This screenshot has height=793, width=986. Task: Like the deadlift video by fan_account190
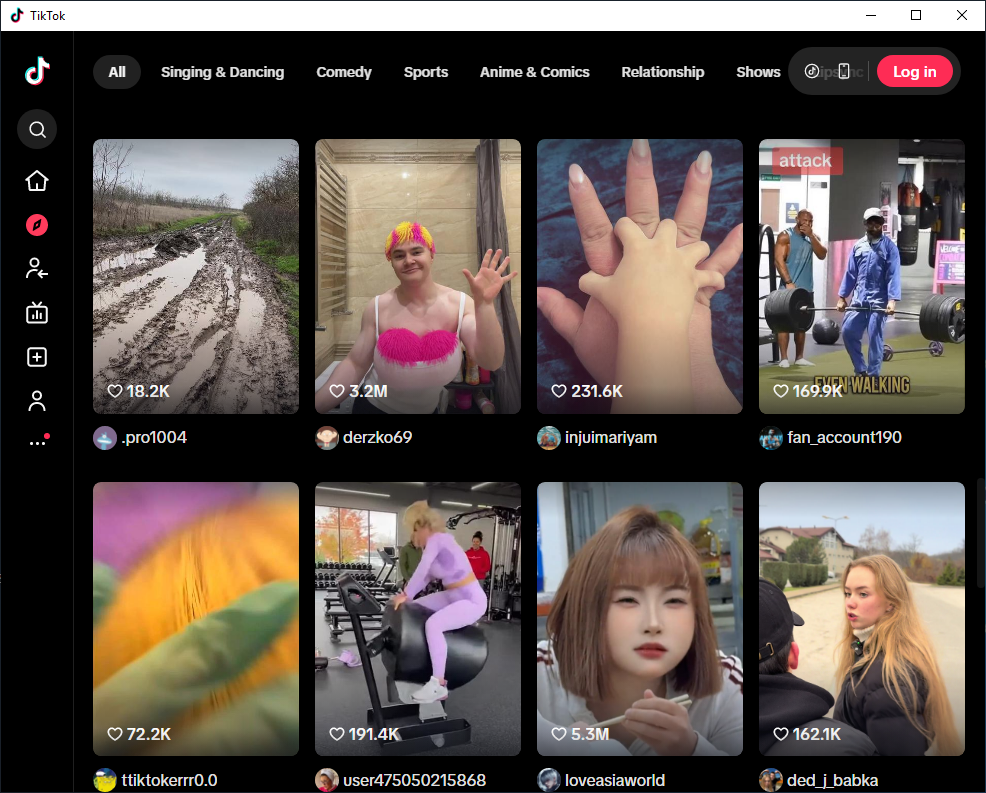pyautogui.click(x=780, y=391)
